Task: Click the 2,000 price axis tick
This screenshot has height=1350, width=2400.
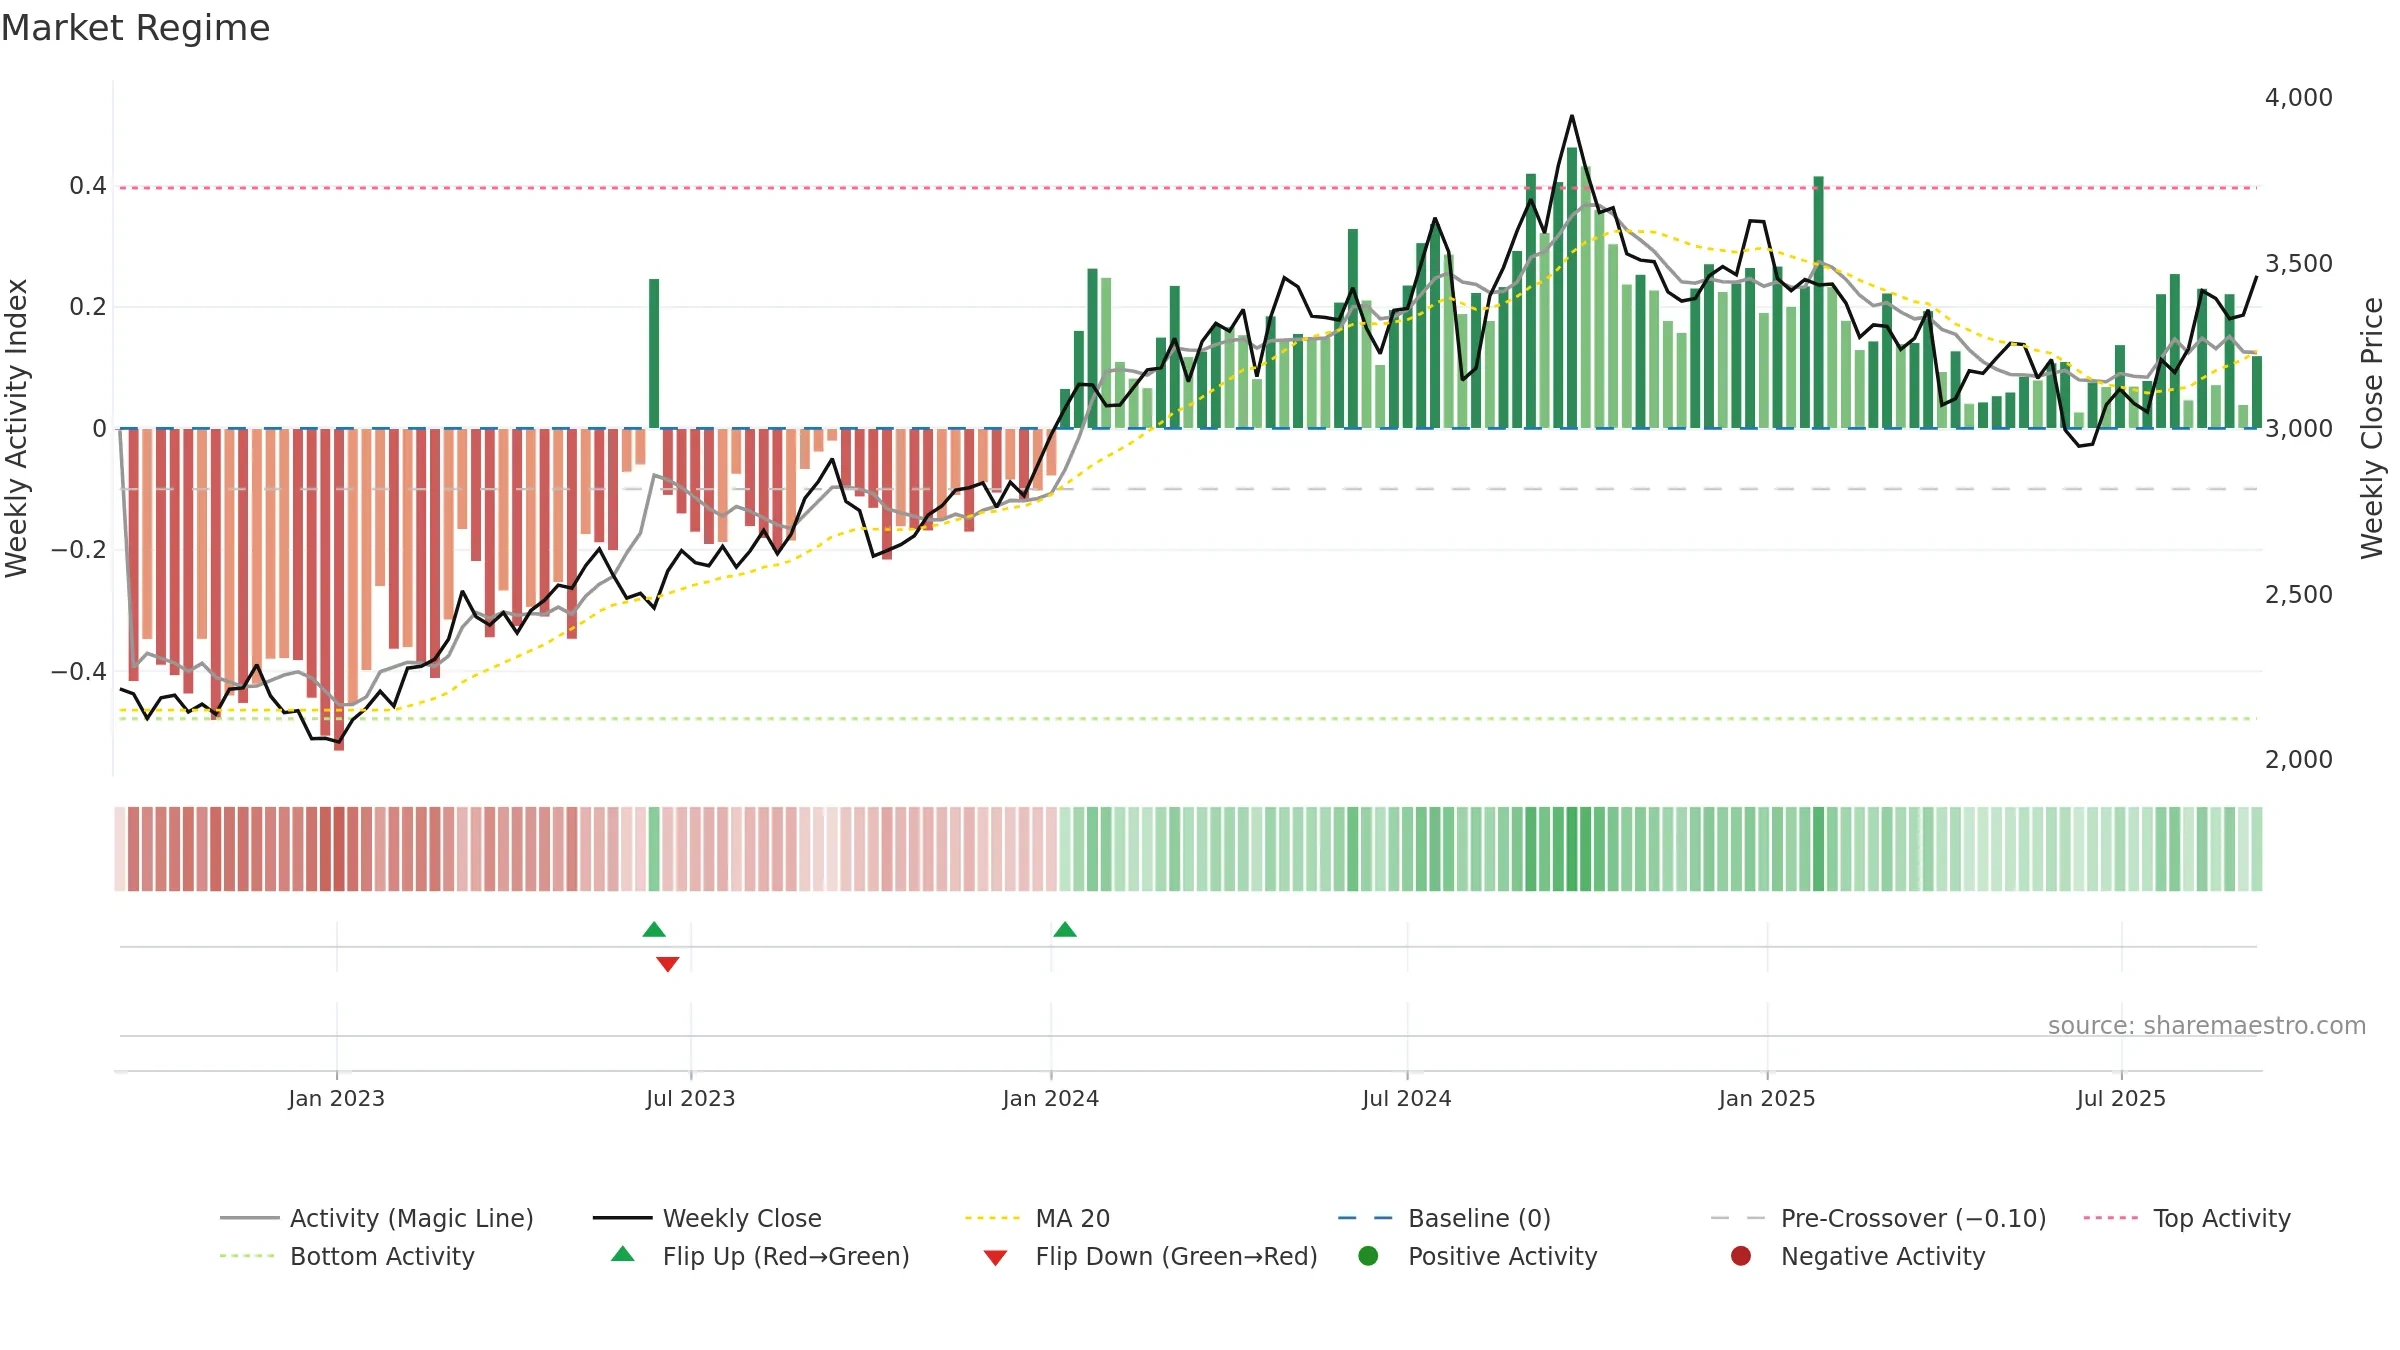Action: tap(2298, 759)
